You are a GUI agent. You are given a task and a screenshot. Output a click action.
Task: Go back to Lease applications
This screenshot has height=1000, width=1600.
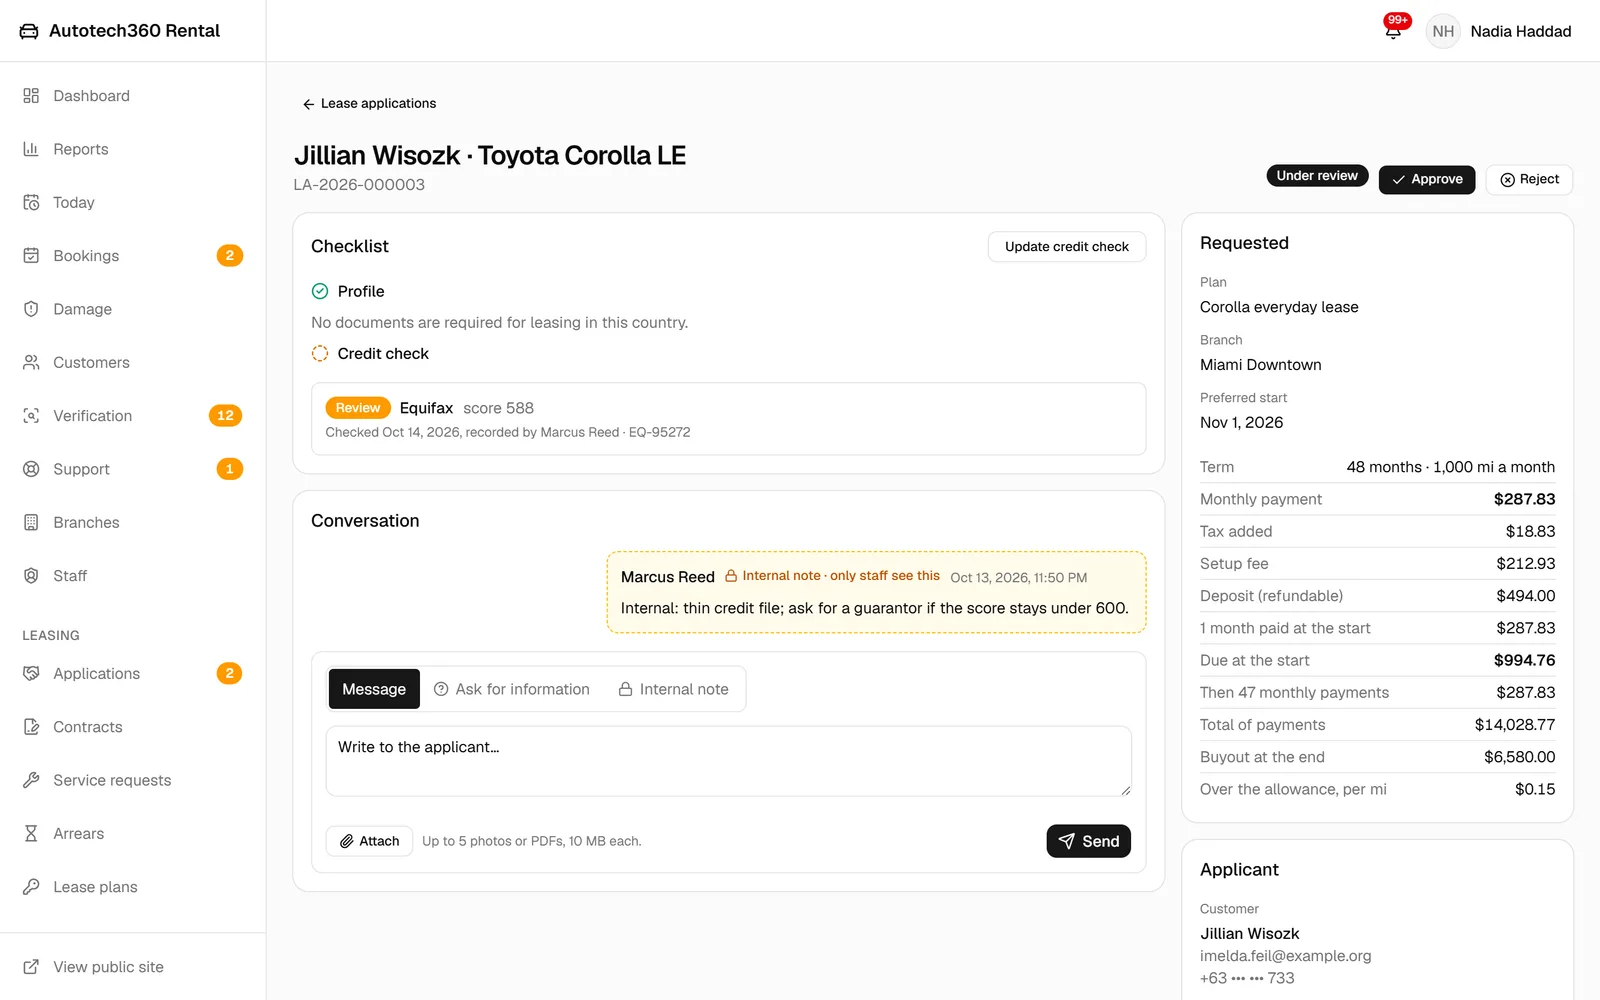(369, 103)
